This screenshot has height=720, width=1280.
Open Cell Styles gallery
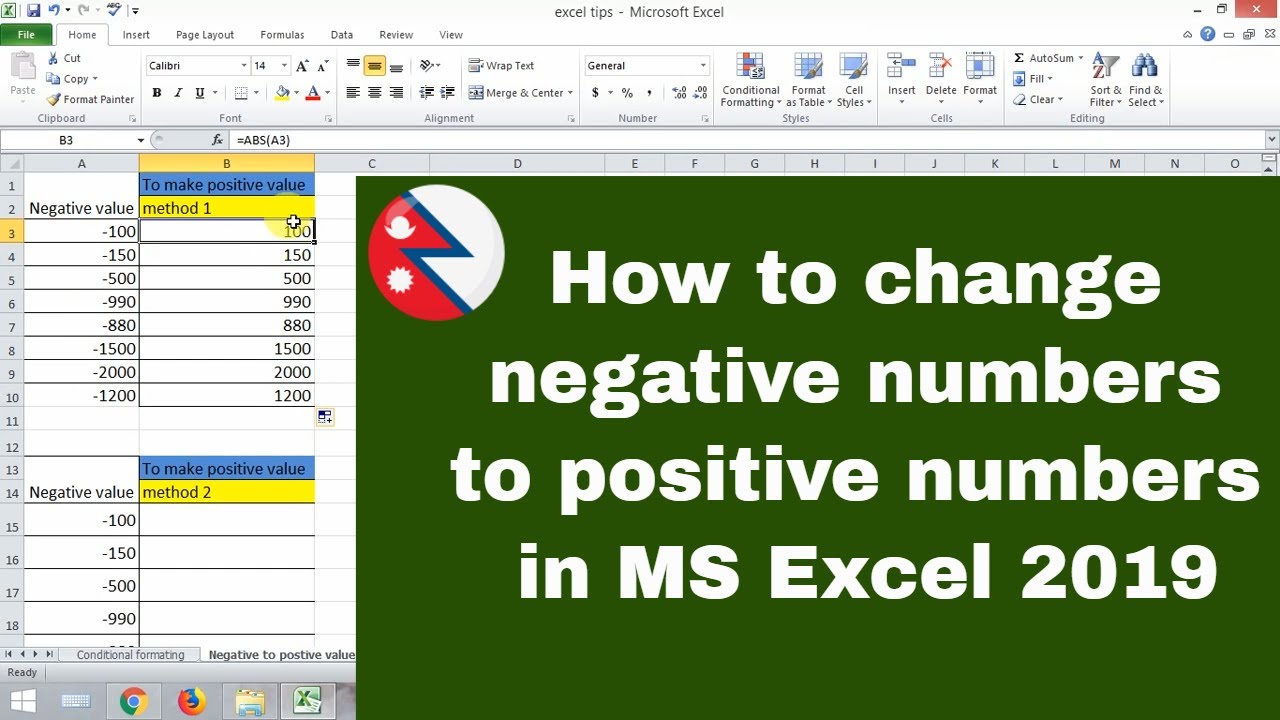(x=853, y=80)
